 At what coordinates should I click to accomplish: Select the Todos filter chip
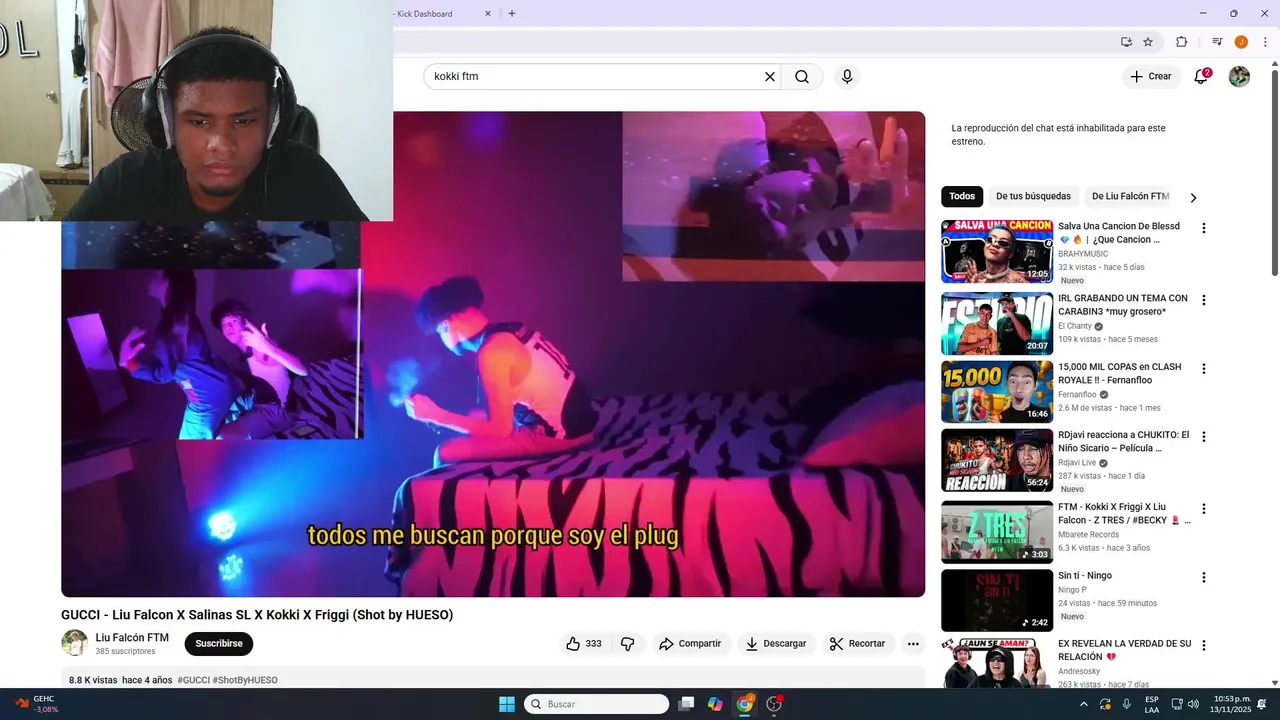coord(962,196)
